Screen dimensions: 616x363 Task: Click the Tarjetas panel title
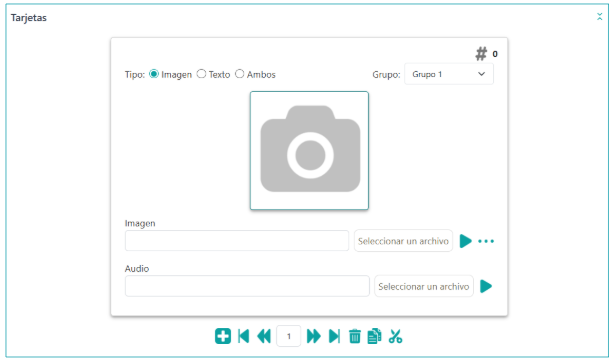point(29,18)
